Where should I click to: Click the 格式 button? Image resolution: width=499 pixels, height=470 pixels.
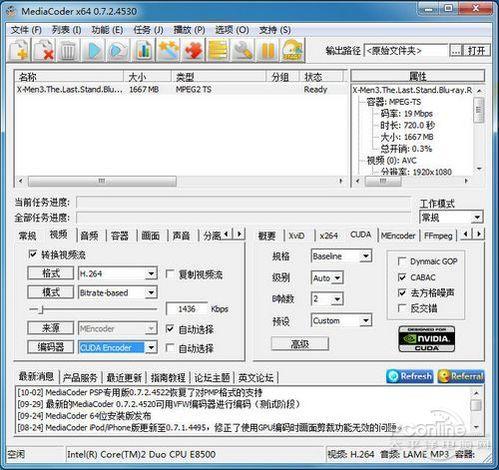[x=51, y=273]
